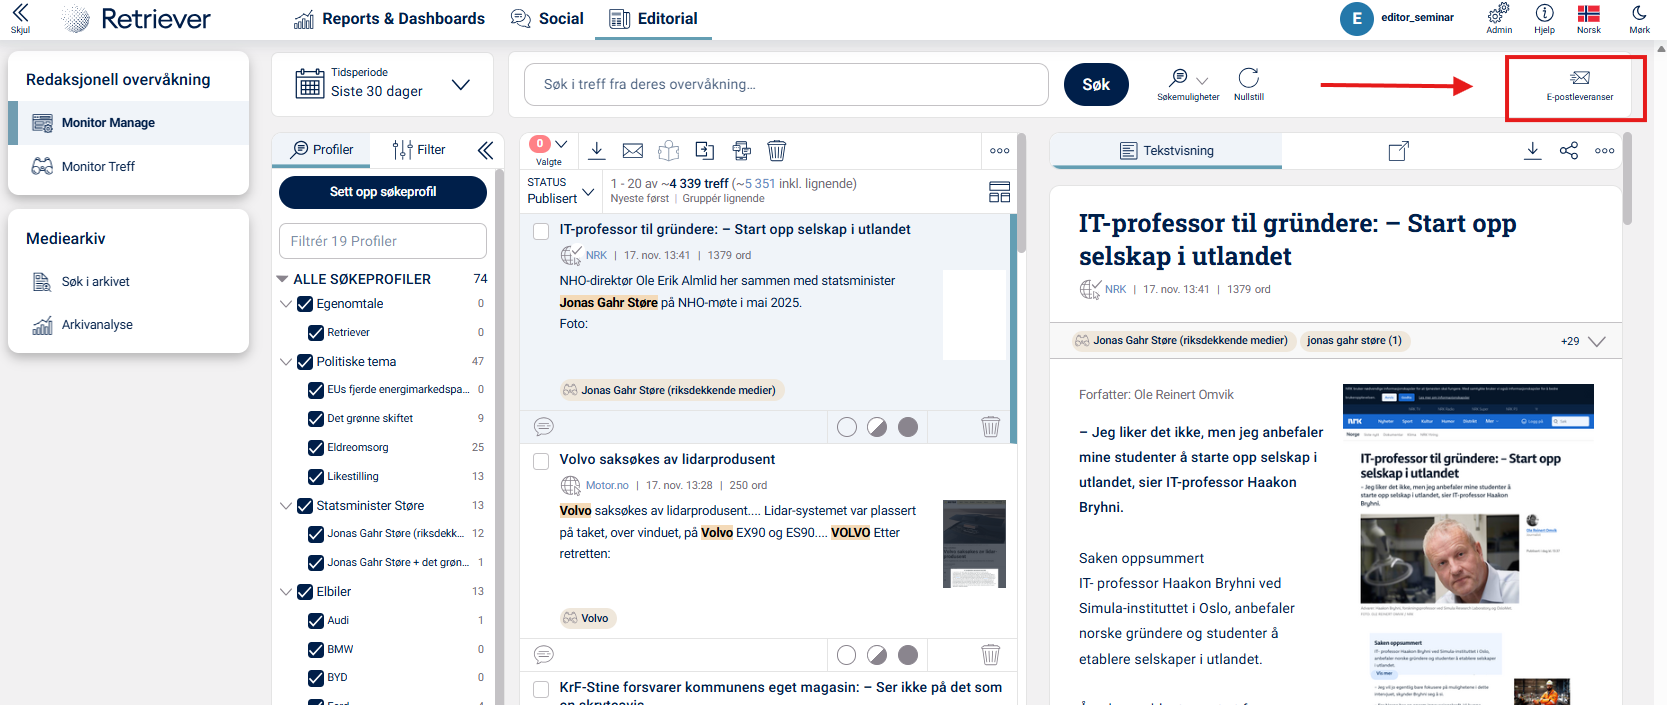1667x705 pixels.
Task: Uncheck the Likestilling checkbox
Action: [x=316, y=477]
